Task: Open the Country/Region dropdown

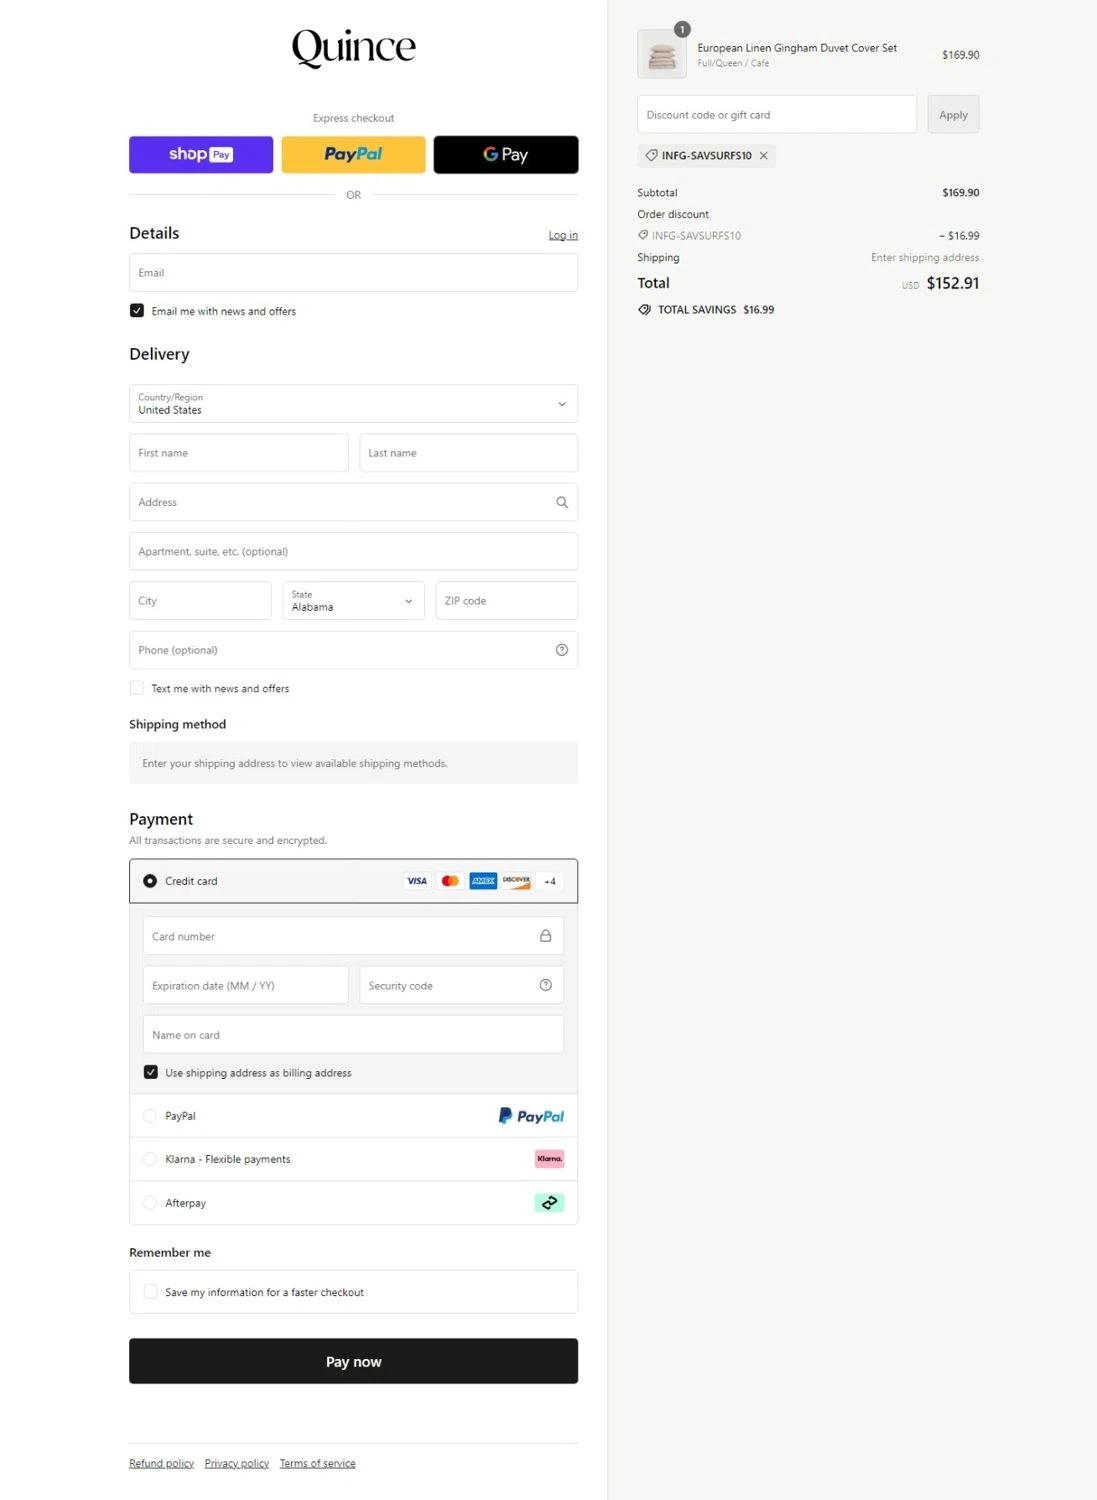Action: (x=353, y=404)
